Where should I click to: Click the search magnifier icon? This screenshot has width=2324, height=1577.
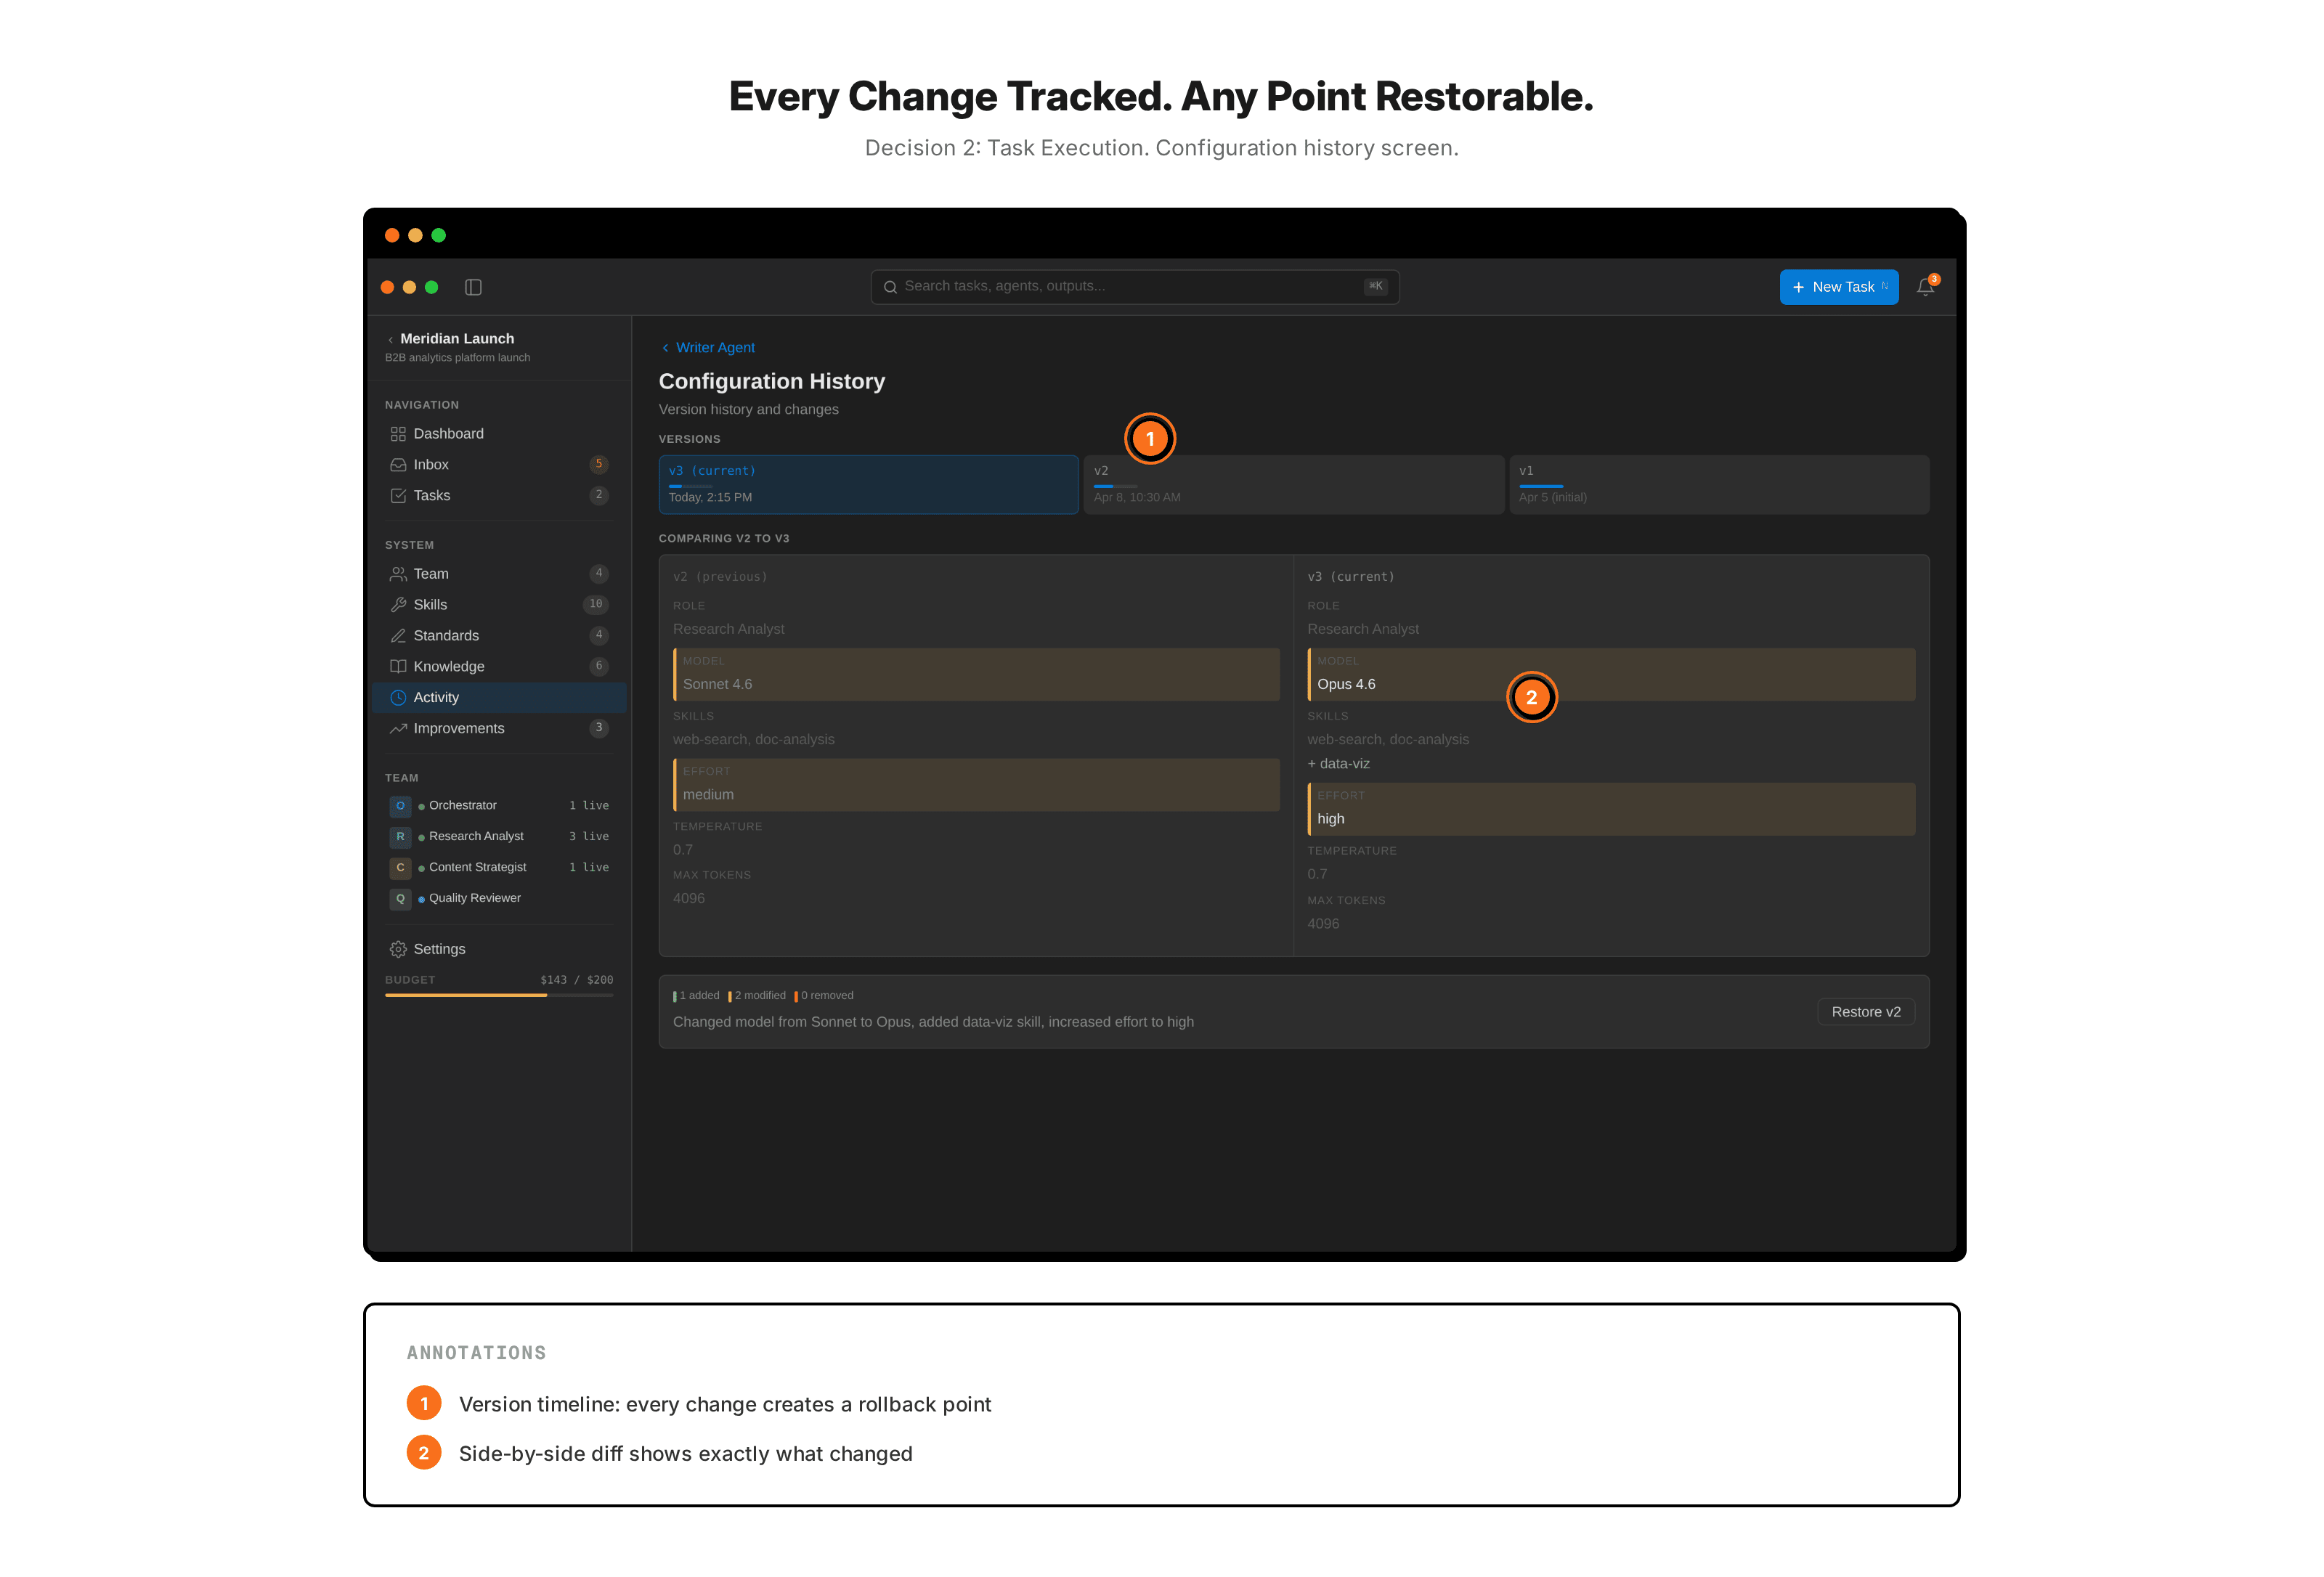(890, 287)
